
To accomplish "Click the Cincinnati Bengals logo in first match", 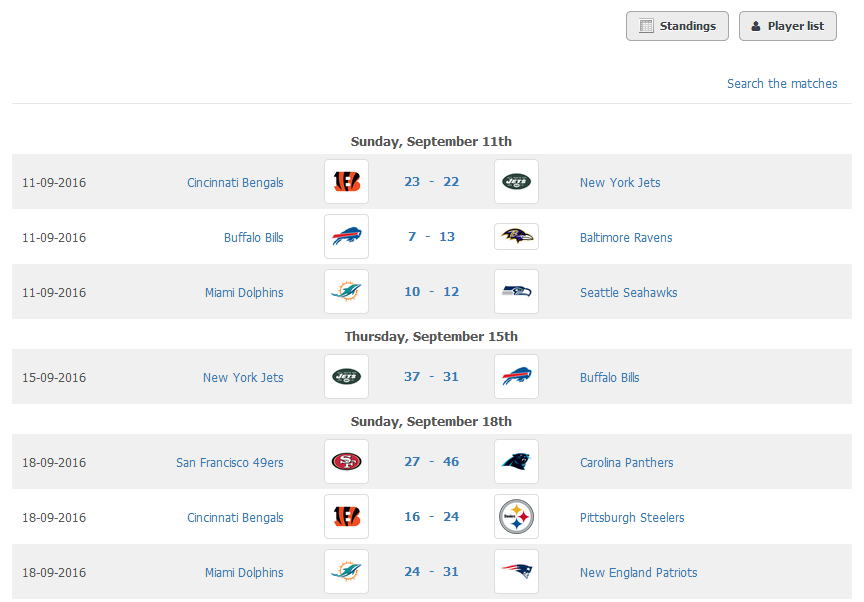I will click(346, 182).
